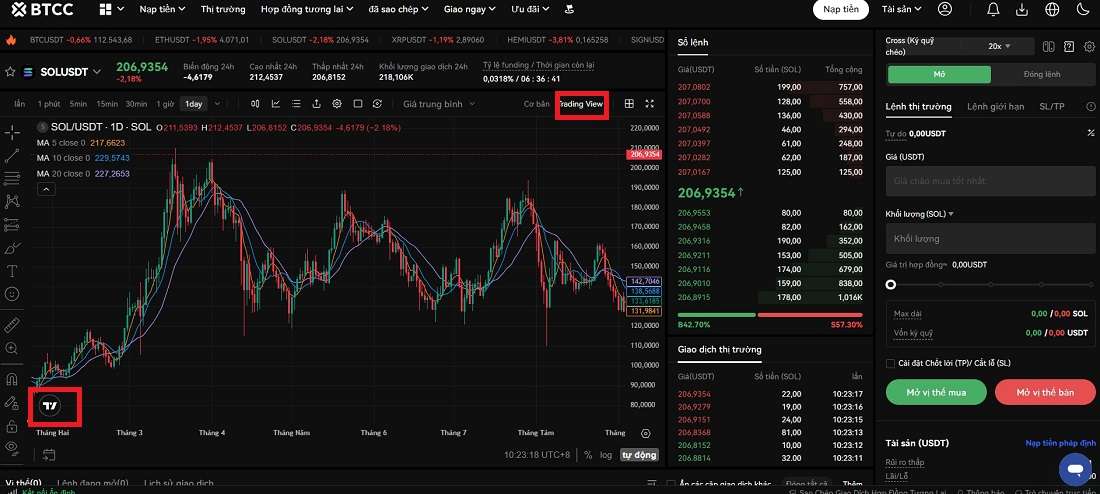This screenshot has width=1100, height=494.
Task: Open the user profile icon
Action: tap(945, 9)
